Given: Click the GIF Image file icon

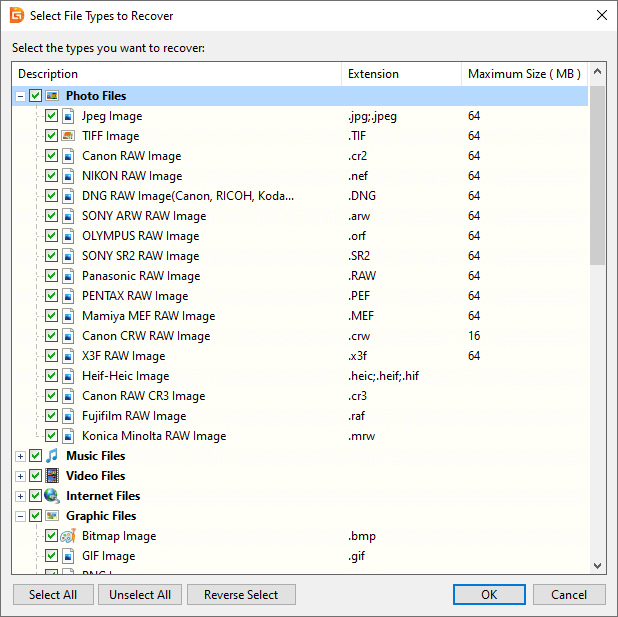Looking at the screenshot, I should [68, 556].
